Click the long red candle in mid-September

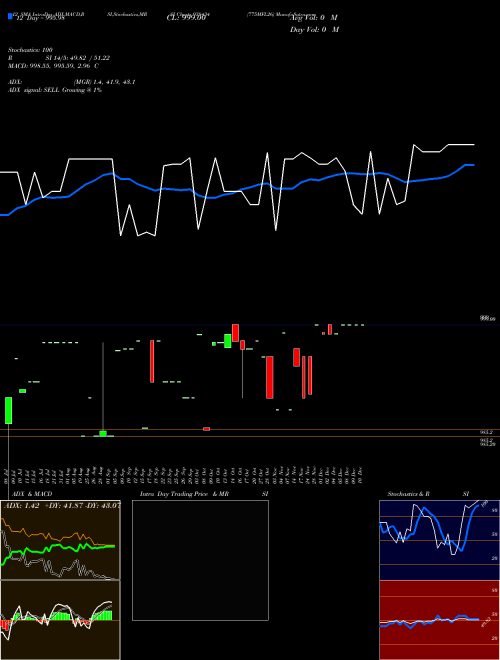pyautogui.click(x=152, y=361)
